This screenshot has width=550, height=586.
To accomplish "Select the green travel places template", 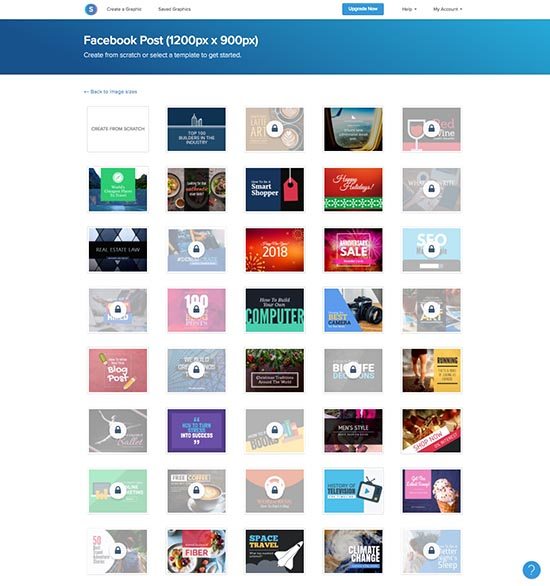I will [118, 189].
